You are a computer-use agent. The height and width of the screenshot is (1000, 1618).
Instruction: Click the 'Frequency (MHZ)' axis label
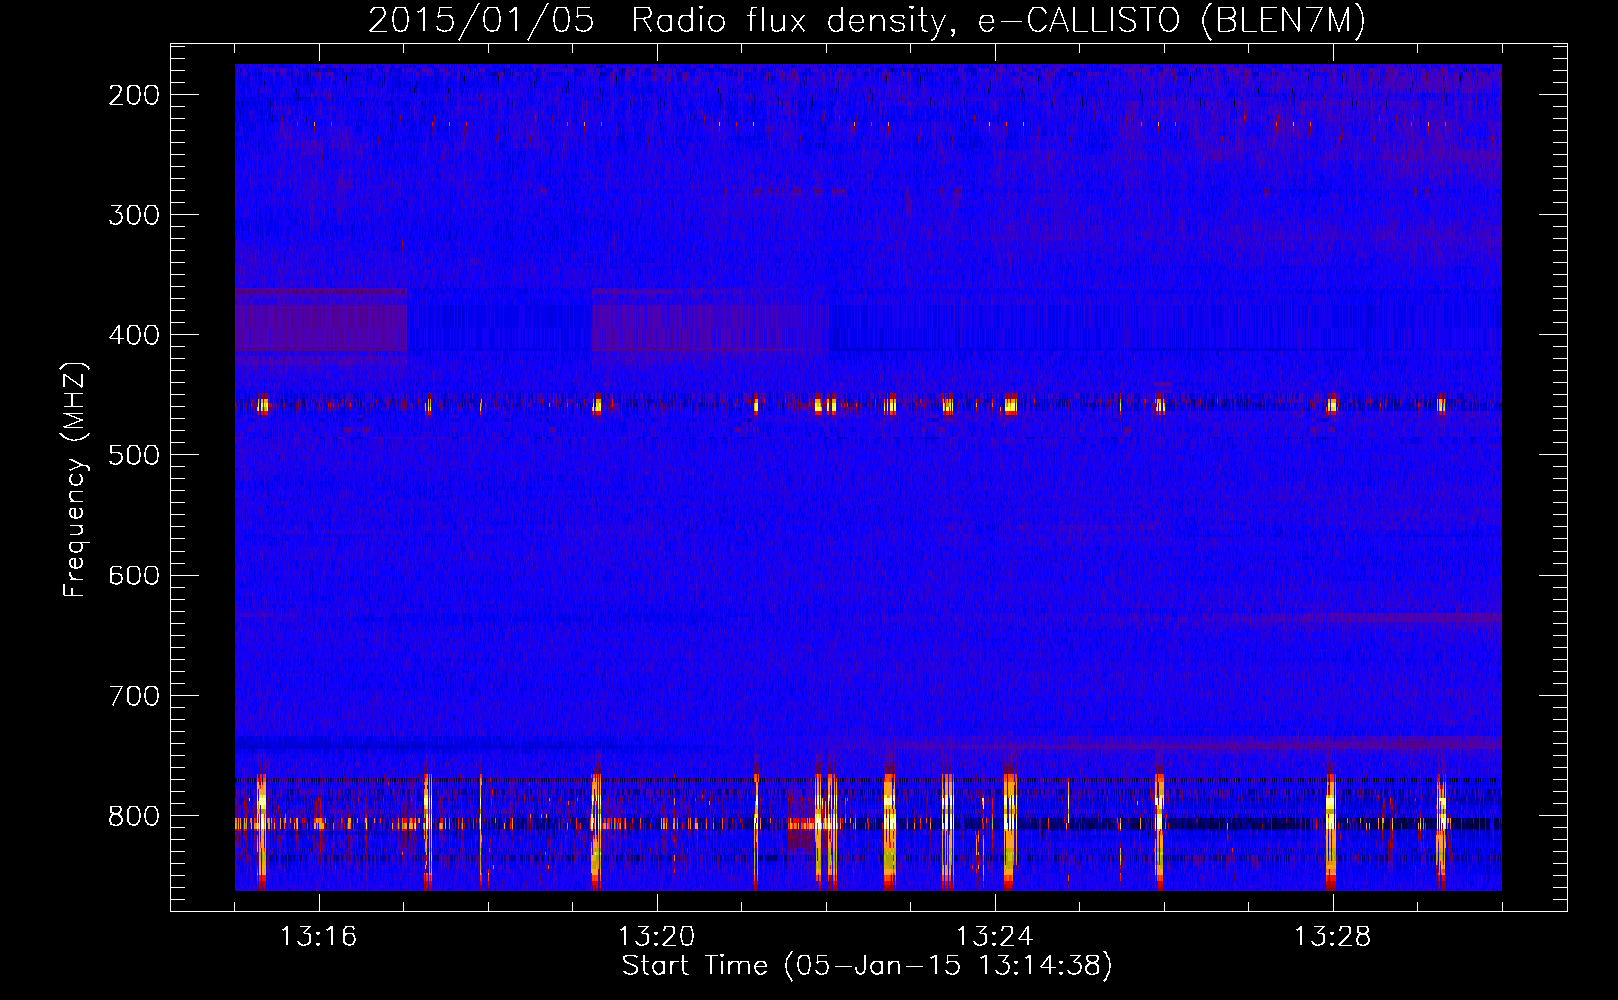click(x=76, y=479)
